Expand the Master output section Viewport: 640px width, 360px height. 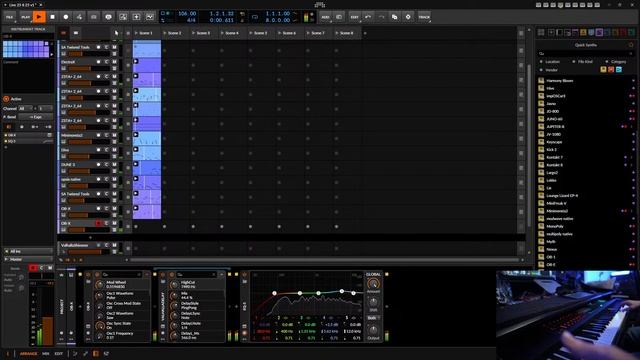click(x=28, y=259)
